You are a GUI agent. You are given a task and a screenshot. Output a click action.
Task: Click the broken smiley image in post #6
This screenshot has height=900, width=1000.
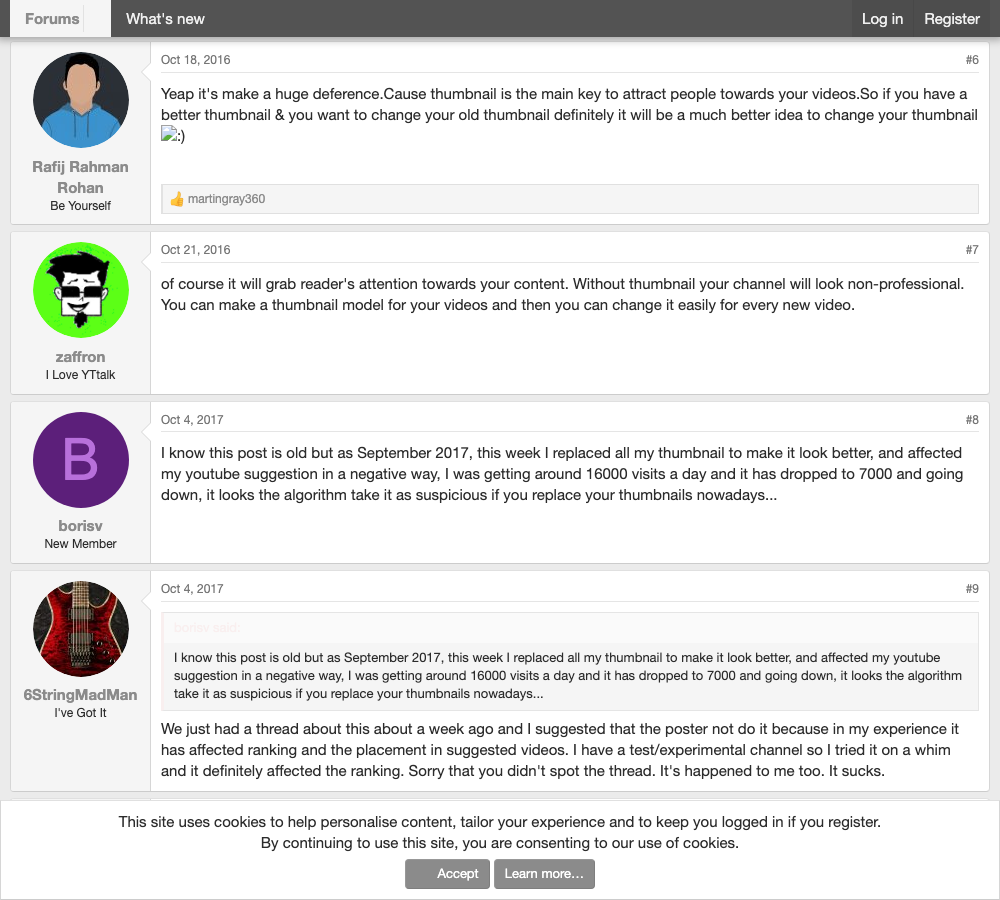pos(173,135)
